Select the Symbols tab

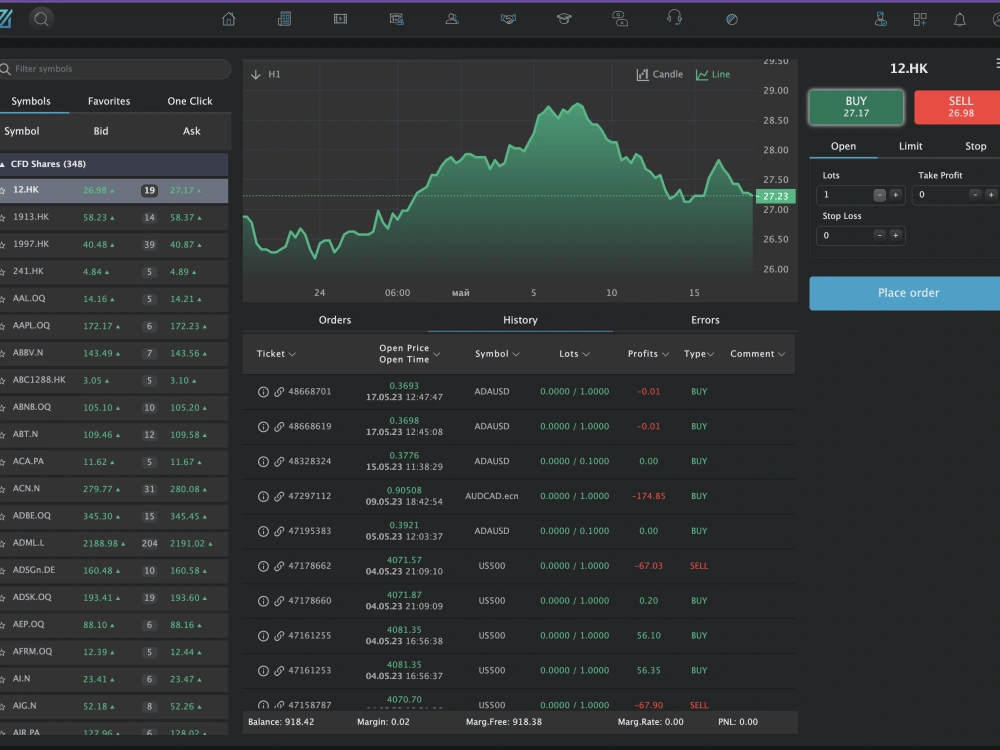tap(31, 101)
